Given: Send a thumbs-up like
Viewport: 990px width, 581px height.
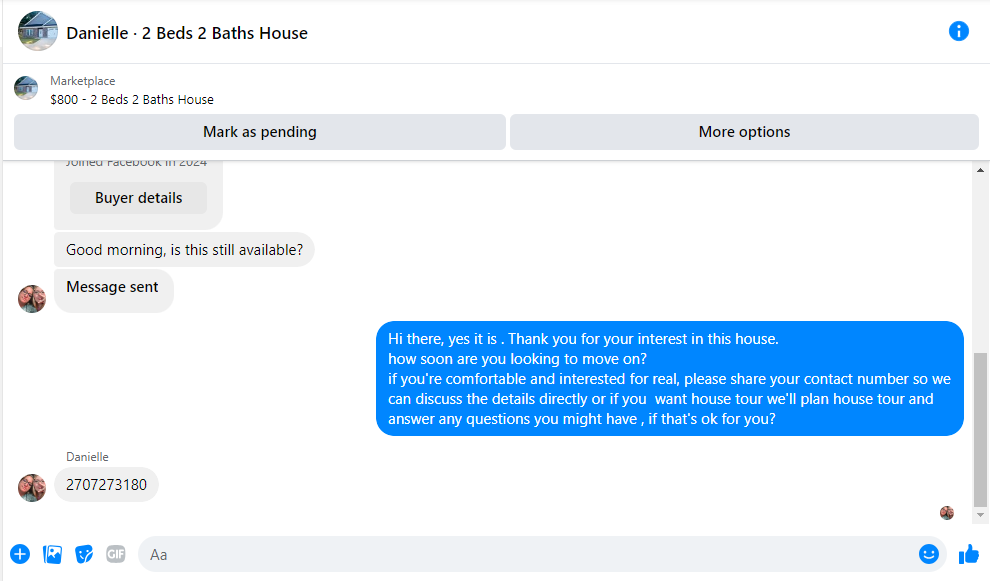Looking at the screenshot, I should 968,554.
